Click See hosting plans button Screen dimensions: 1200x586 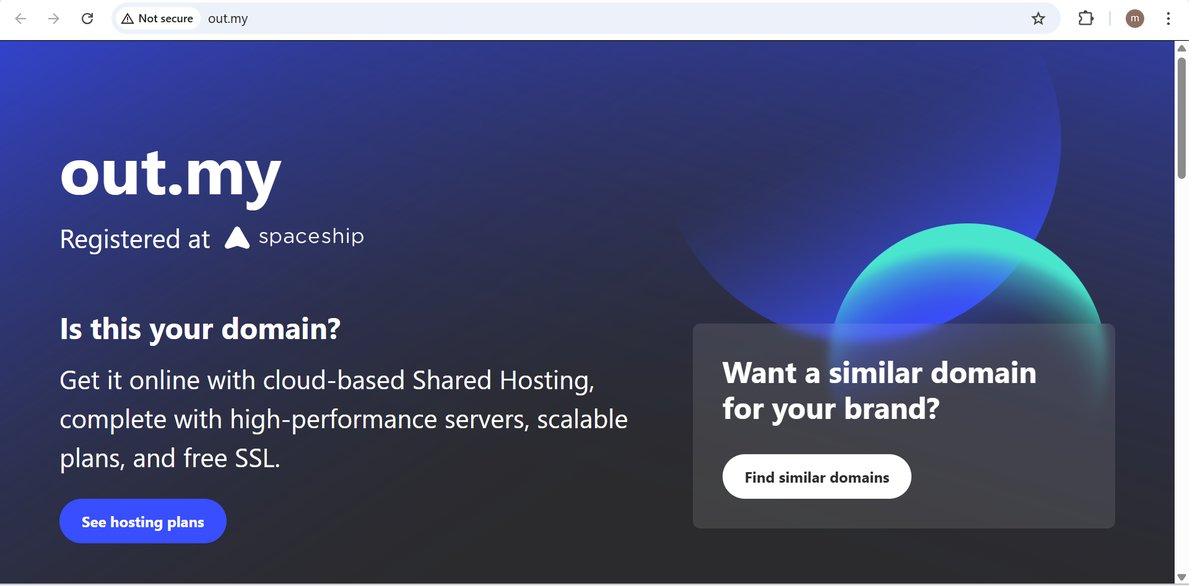143,521
